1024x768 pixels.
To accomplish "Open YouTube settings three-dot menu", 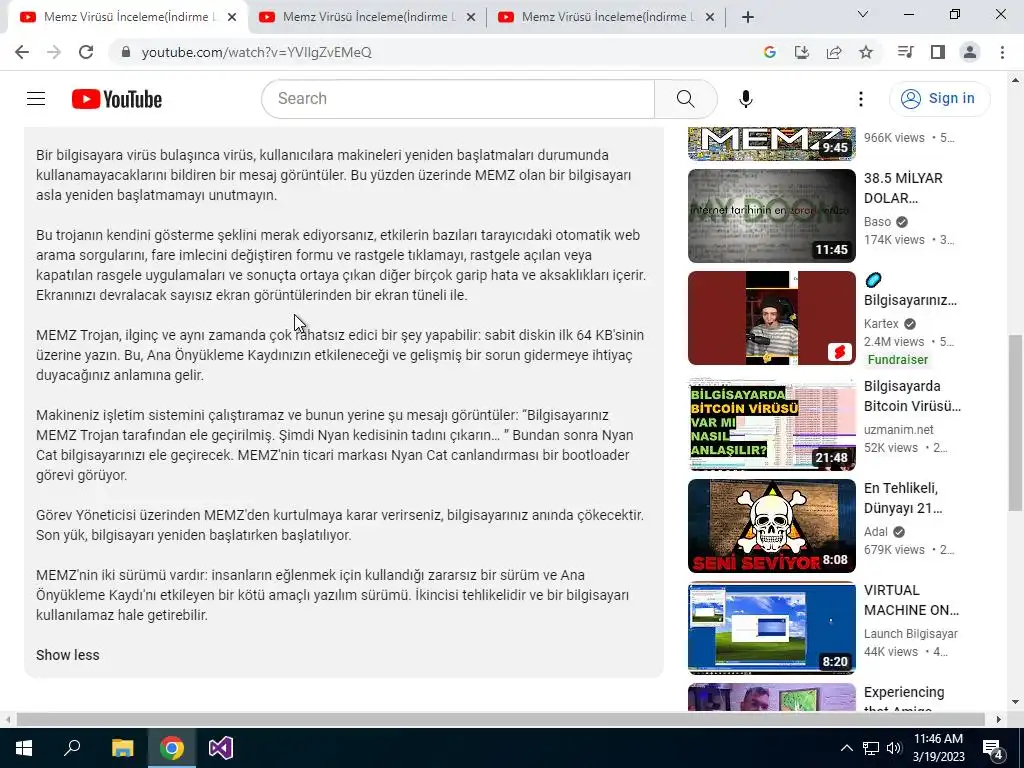I will (x=861, y=99).
